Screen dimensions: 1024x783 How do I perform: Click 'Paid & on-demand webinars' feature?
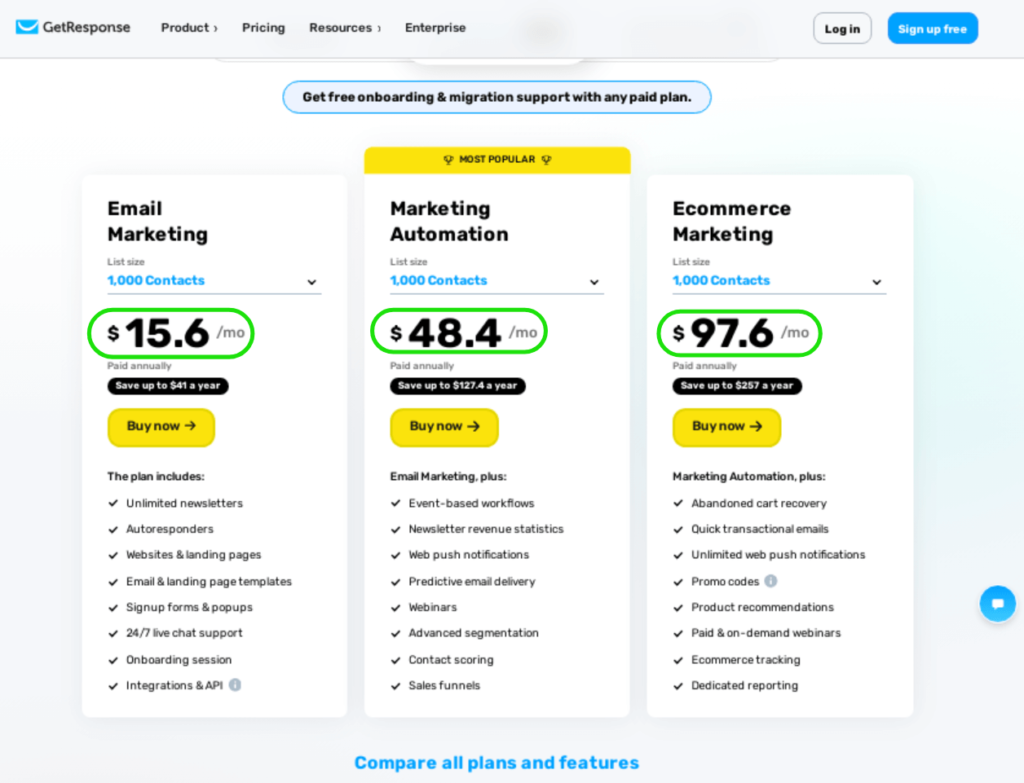[x=766, y=633]
